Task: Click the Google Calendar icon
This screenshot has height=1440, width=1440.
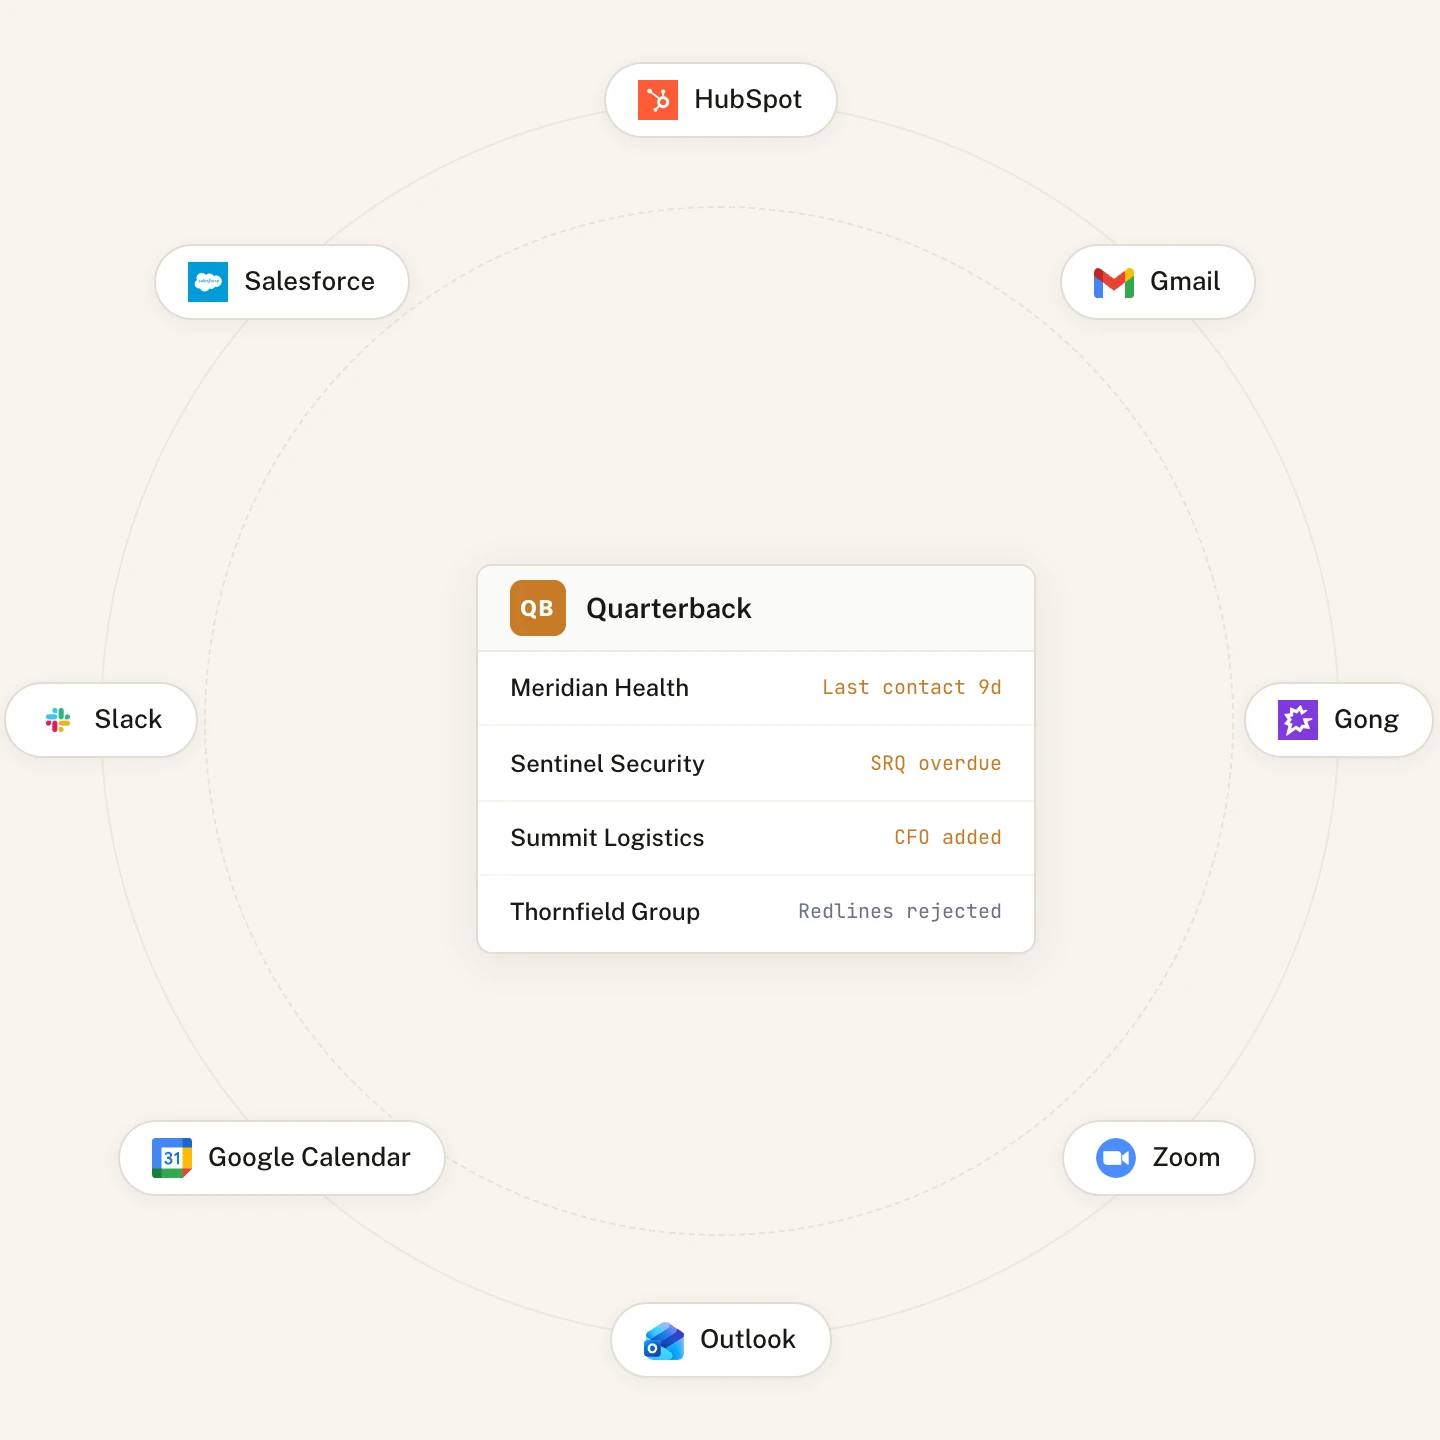Action: tap(172, 1158)
